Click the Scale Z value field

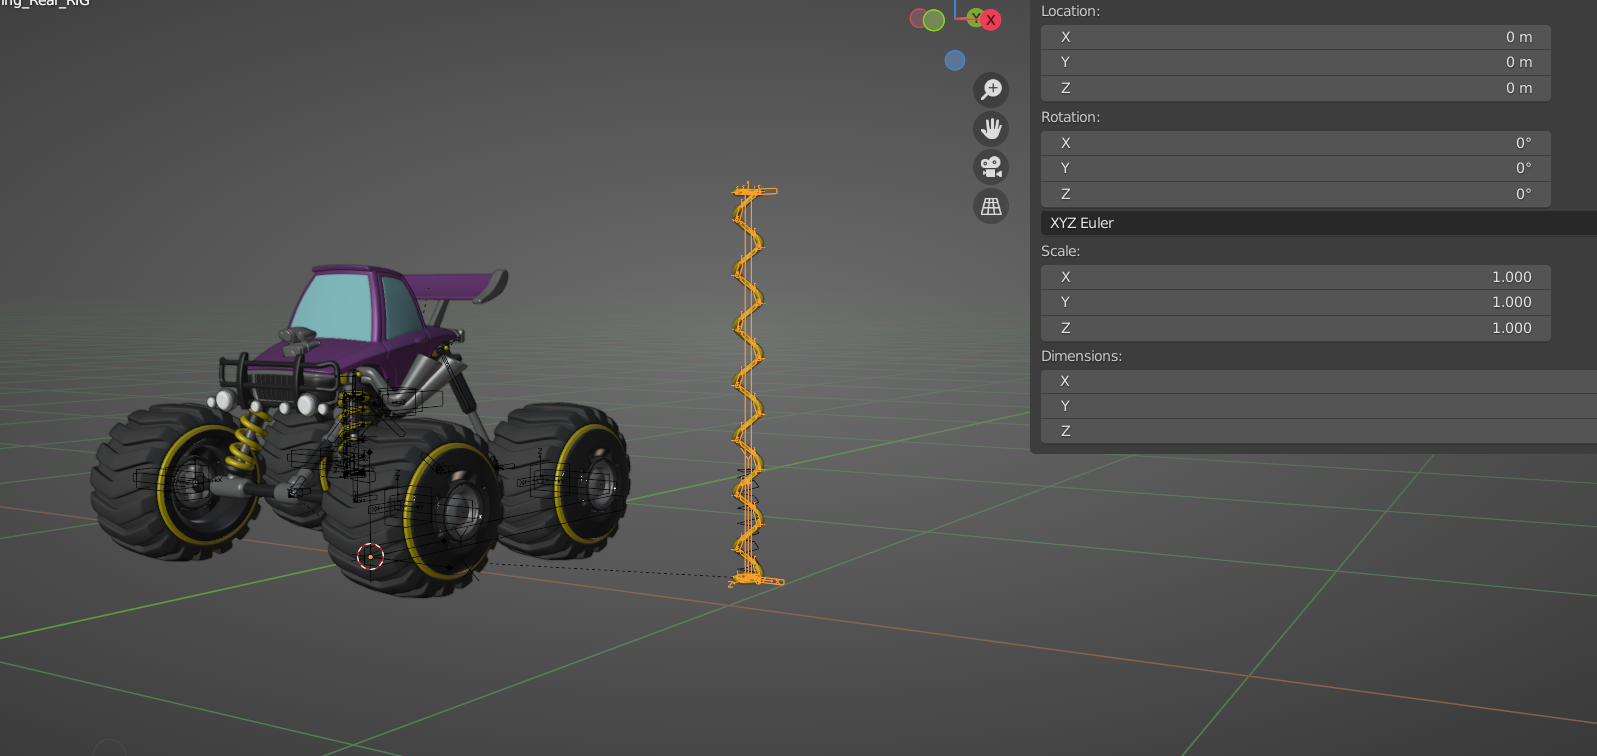click(x=1295, y=328)
